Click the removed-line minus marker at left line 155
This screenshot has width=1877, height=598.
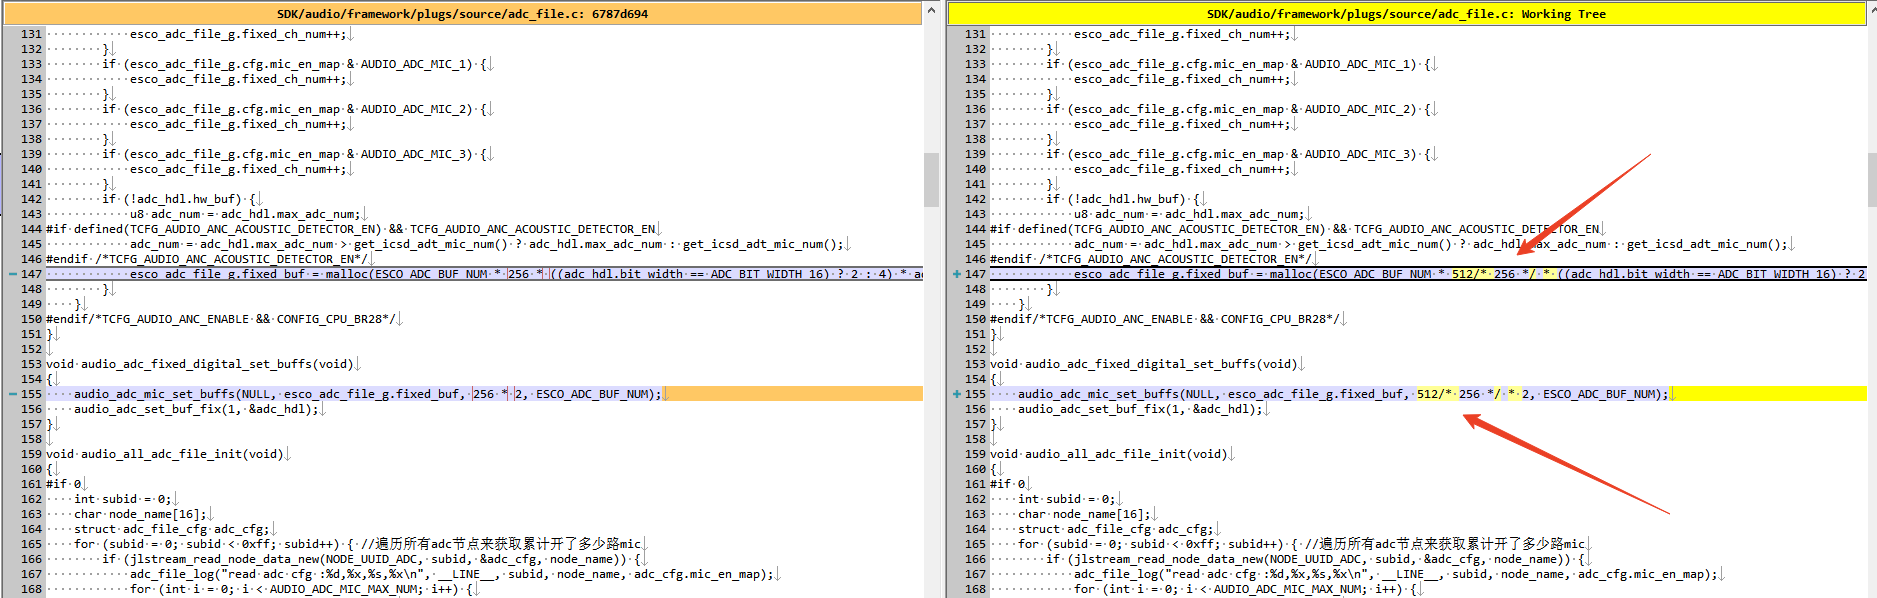(12, 394)
